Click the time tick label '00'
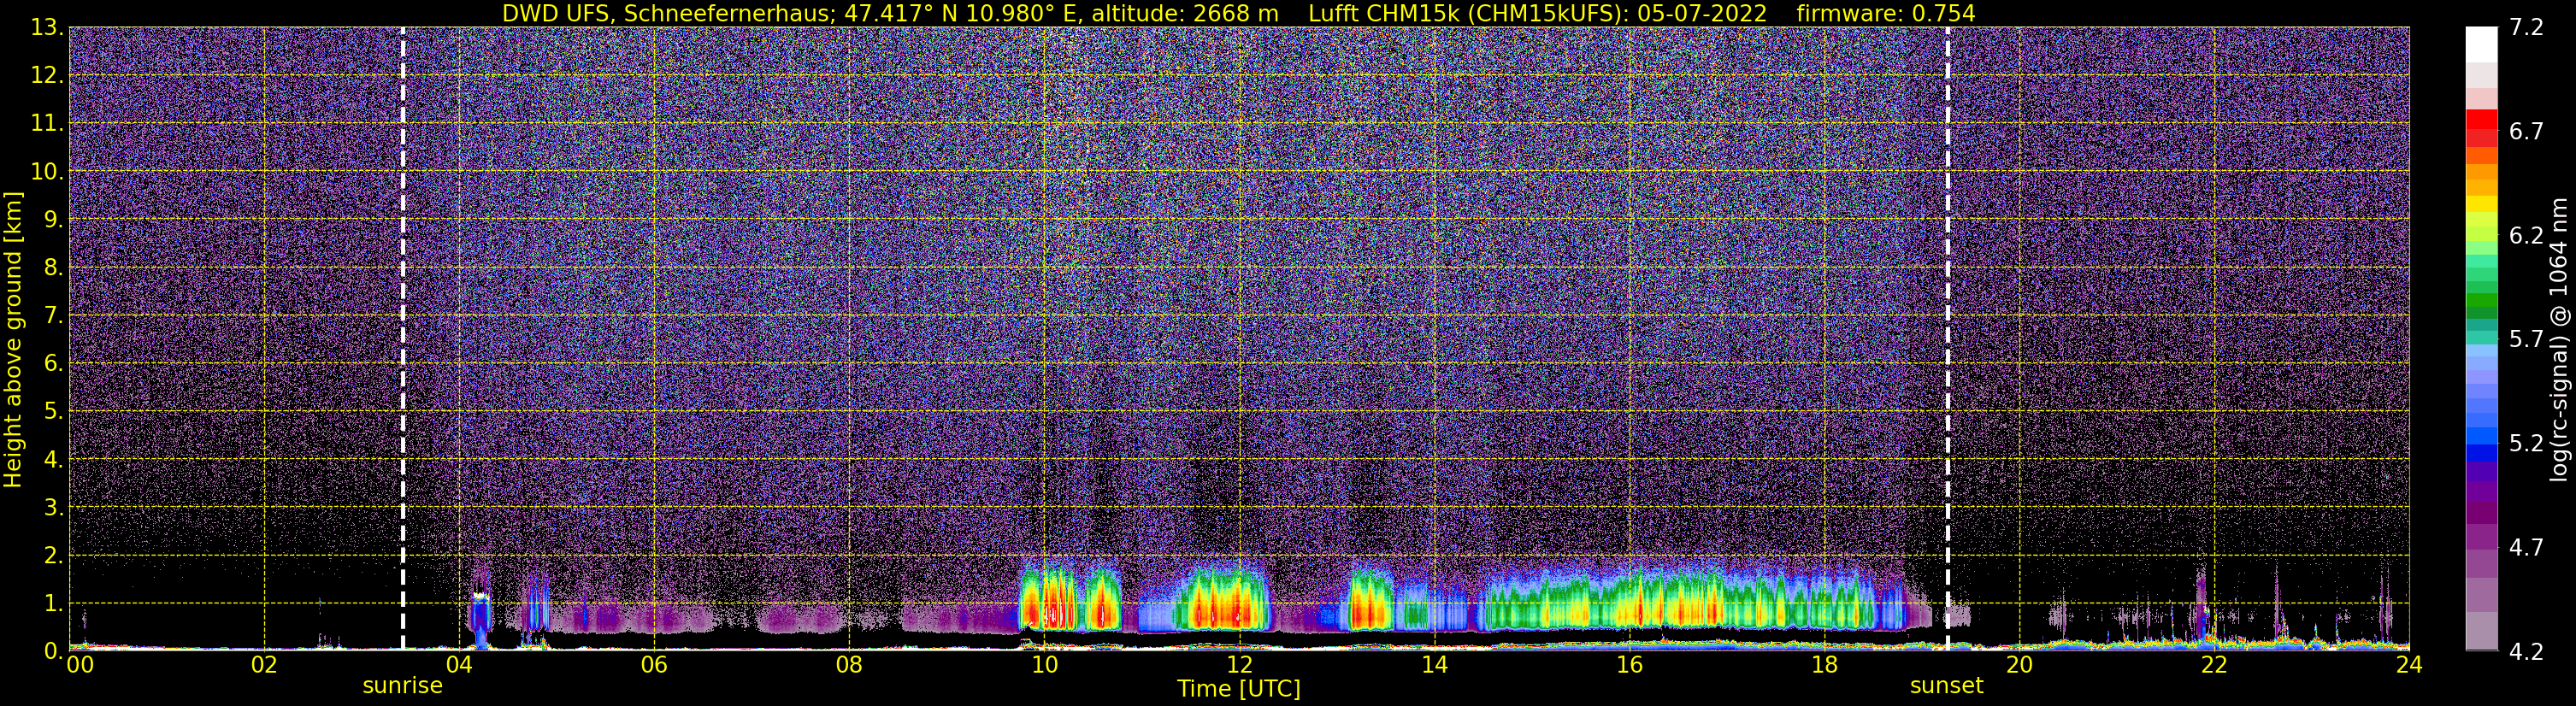 coord(80,665)
